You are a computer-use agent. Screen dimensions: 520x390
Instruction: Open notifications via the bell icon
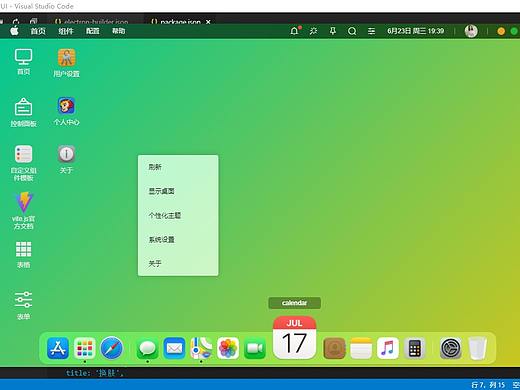tap(295, 31)
